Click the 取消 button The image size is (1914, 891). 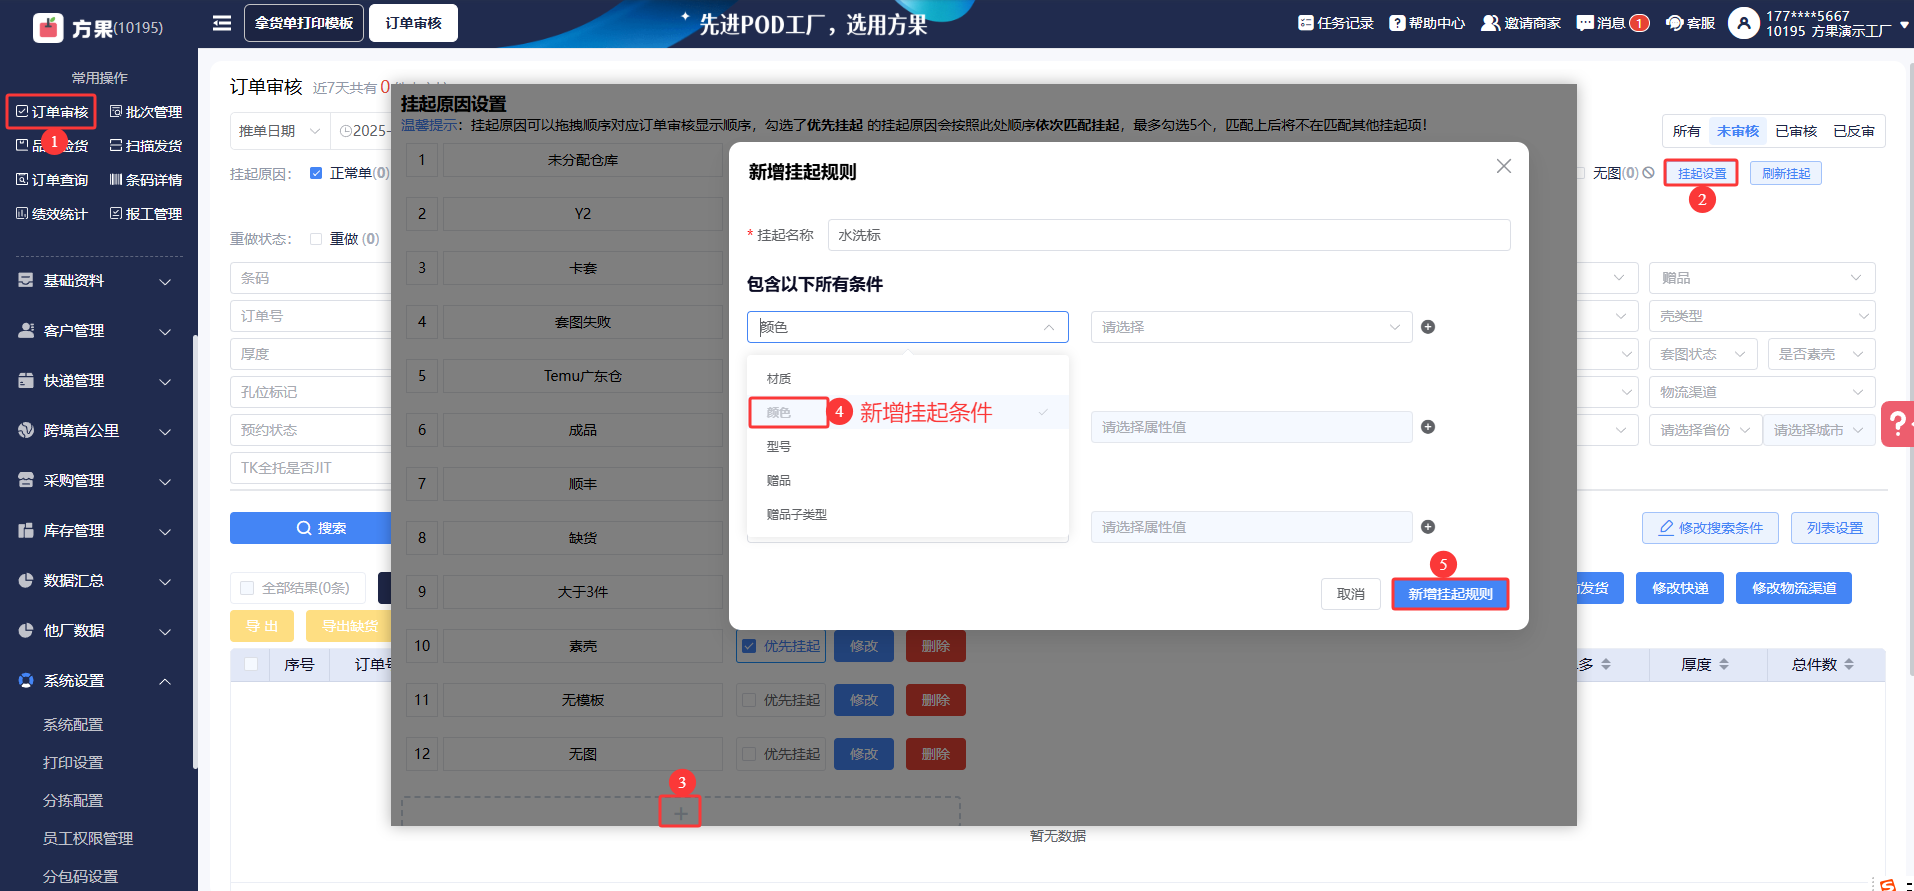1351,594
